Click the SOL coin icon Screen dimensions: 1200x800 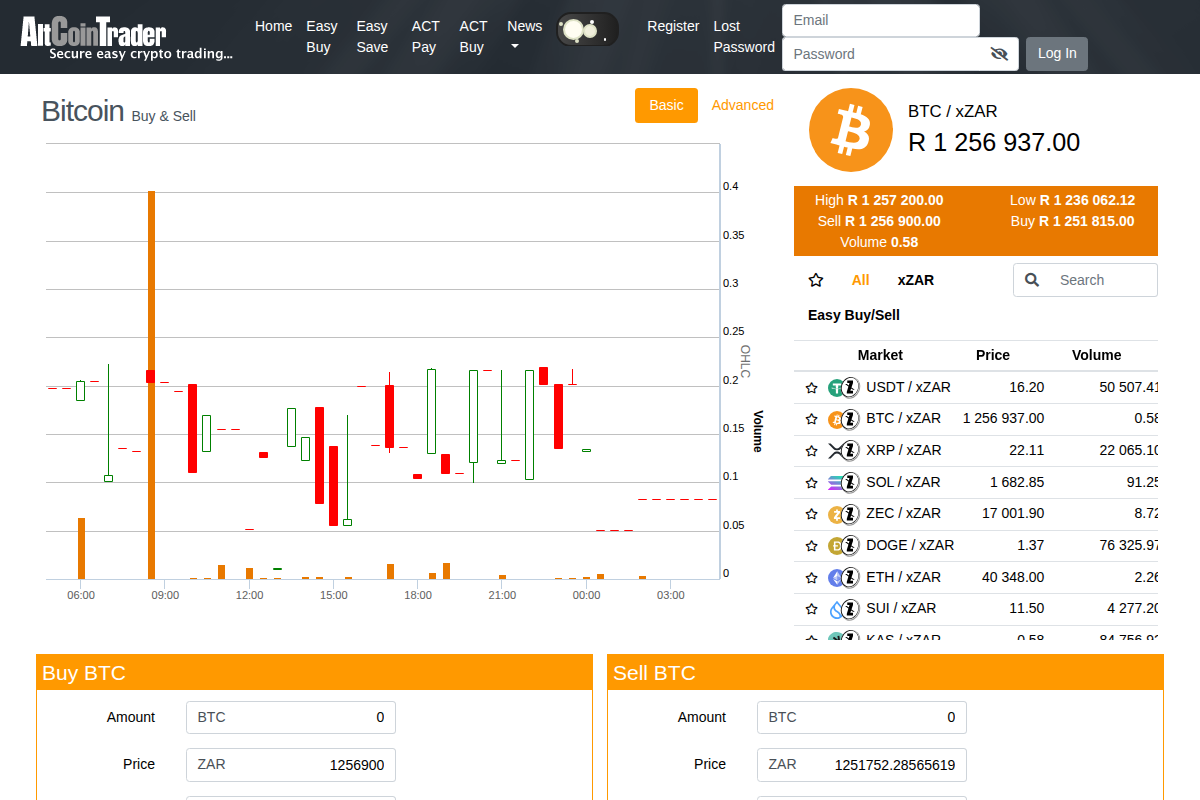(837, 483)
